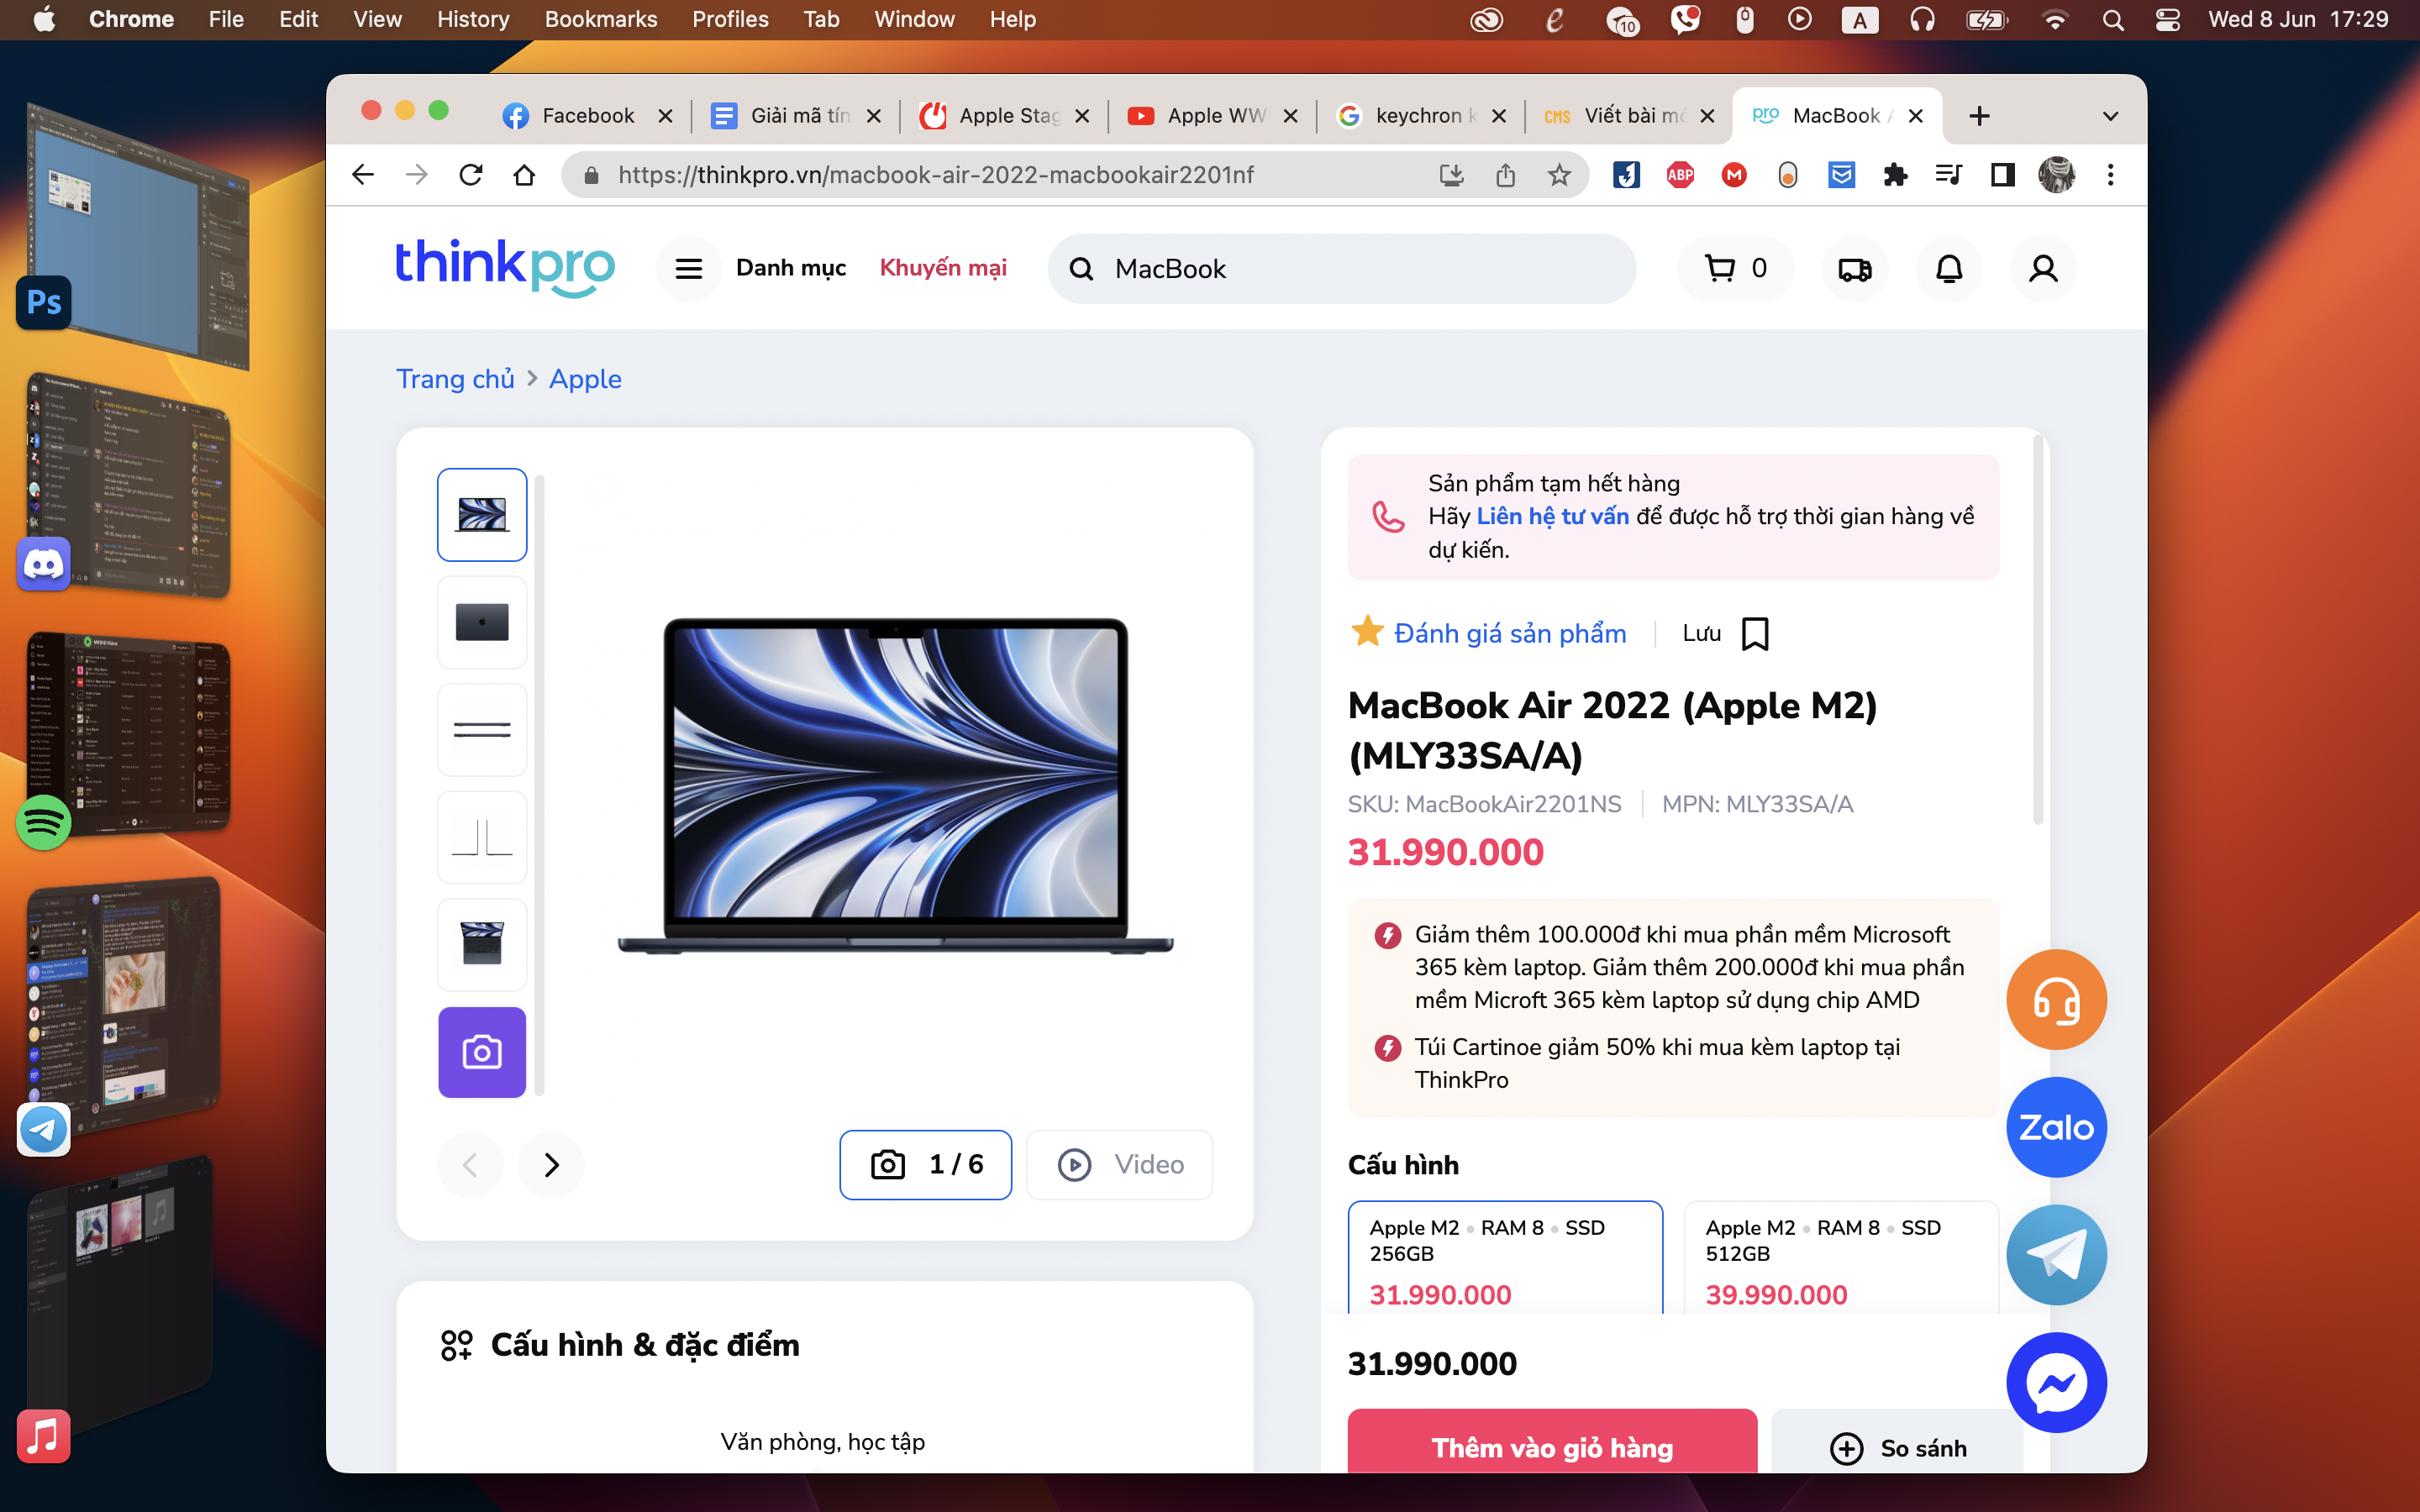Switch gallery to Video mode
Viewport: 2420px width, 1512px height.
tap(1119, 1165)
